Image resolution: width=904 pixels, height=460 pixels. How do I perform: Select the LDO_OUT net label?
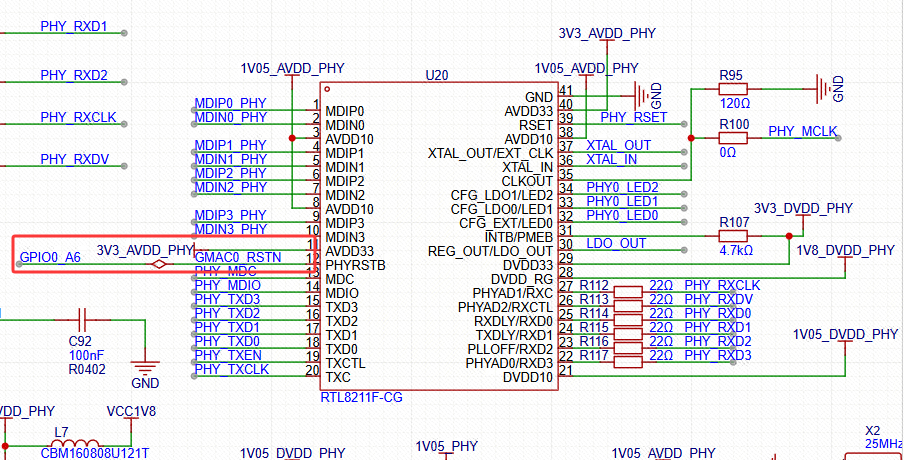pyautogui.click(x=616, y=243)
